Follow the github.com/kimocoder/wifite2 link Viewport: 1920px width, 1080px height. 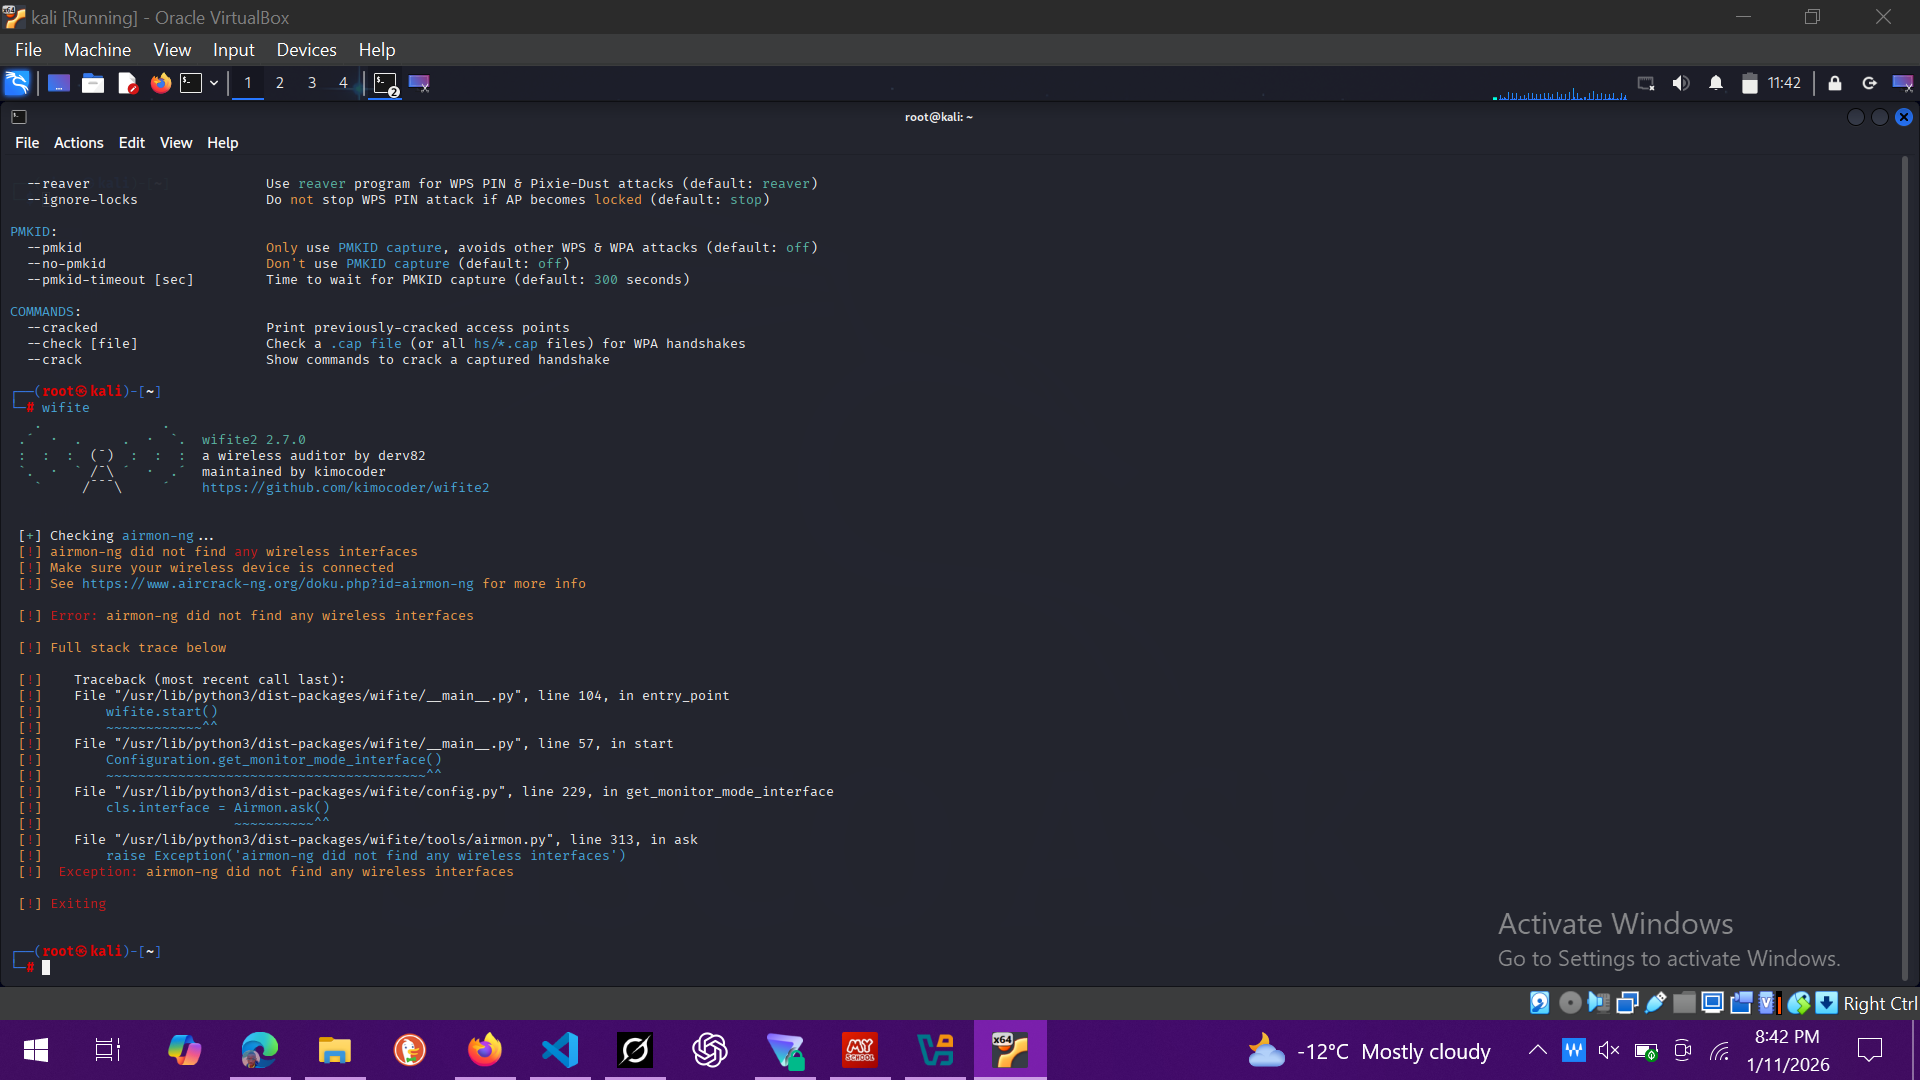pyautogui.click(x=345, y=488)
